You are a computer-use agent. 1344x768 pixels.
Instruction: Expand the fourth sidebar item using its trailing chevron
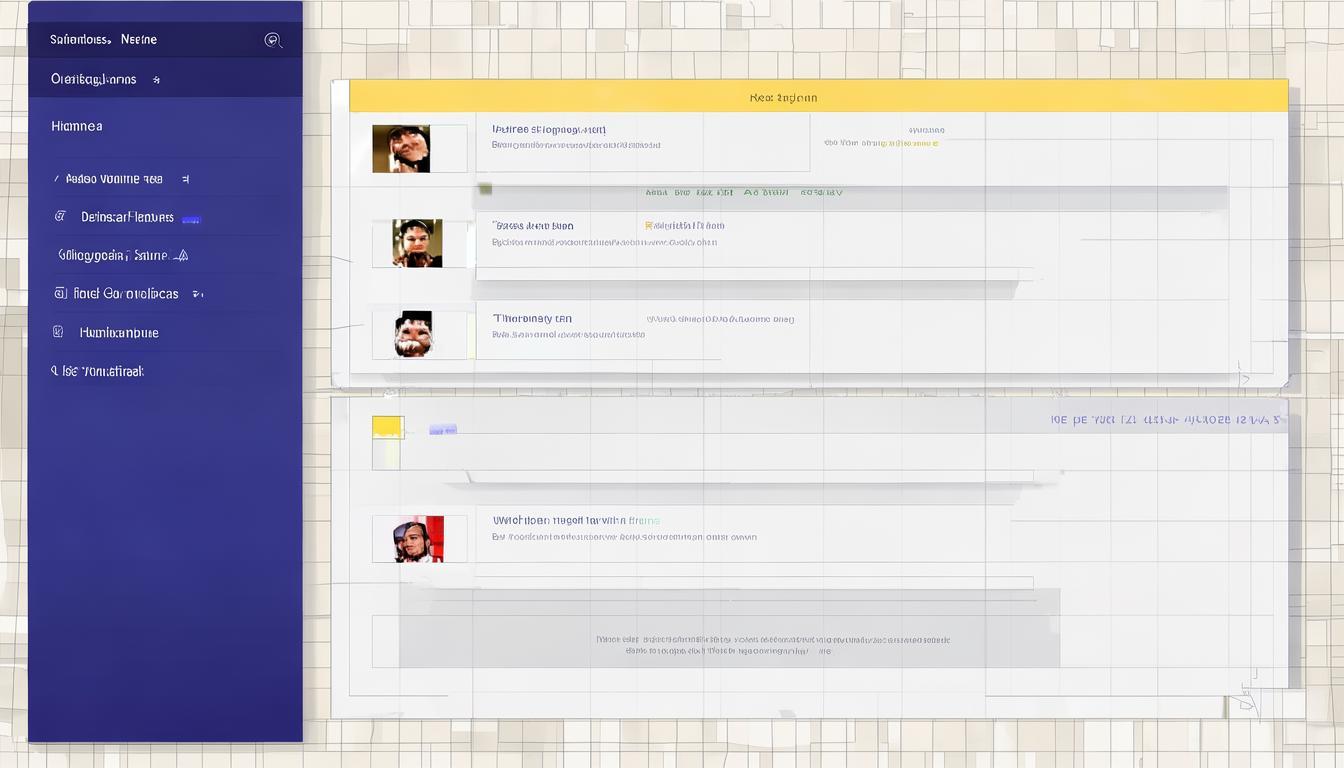pos(197,294)
